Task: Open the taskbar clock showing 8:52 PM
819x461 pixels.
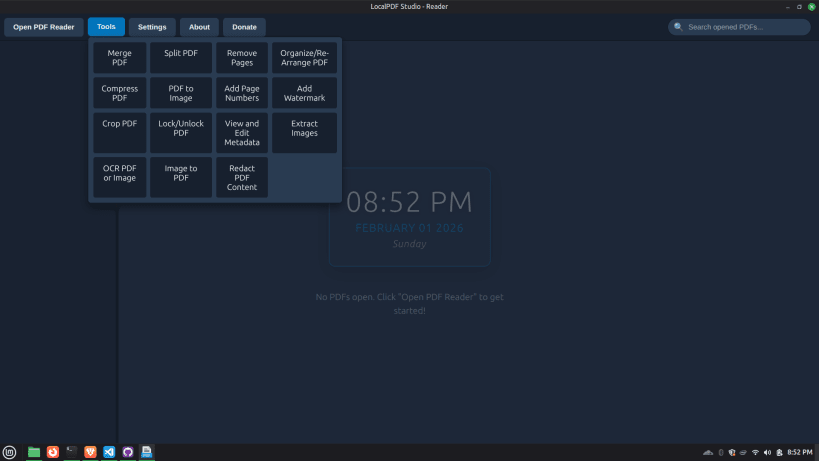Action: [x=800, y=453]
